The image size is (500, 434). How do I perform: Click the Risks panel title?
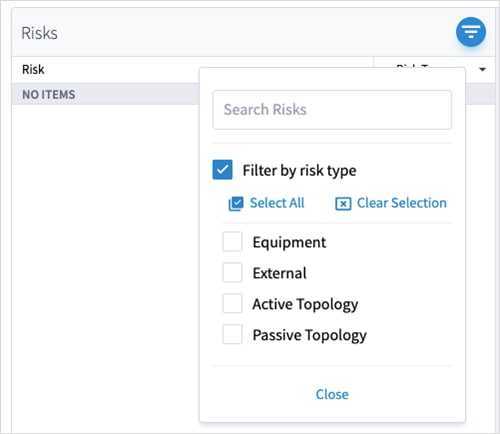(x=39, y=33)
